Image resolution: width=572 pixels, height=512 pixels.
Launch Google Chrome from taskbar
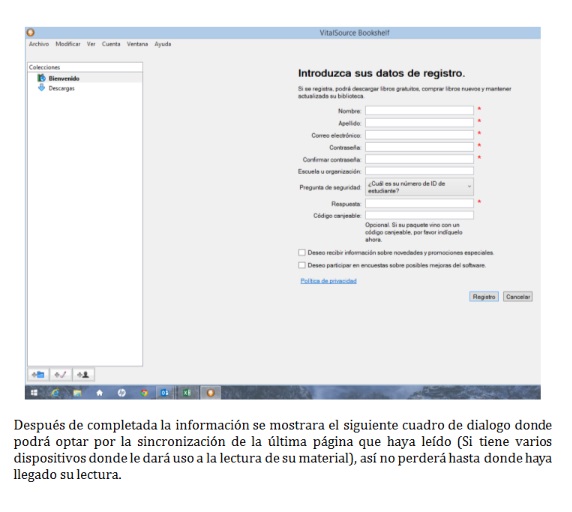[x=144, y=393]
